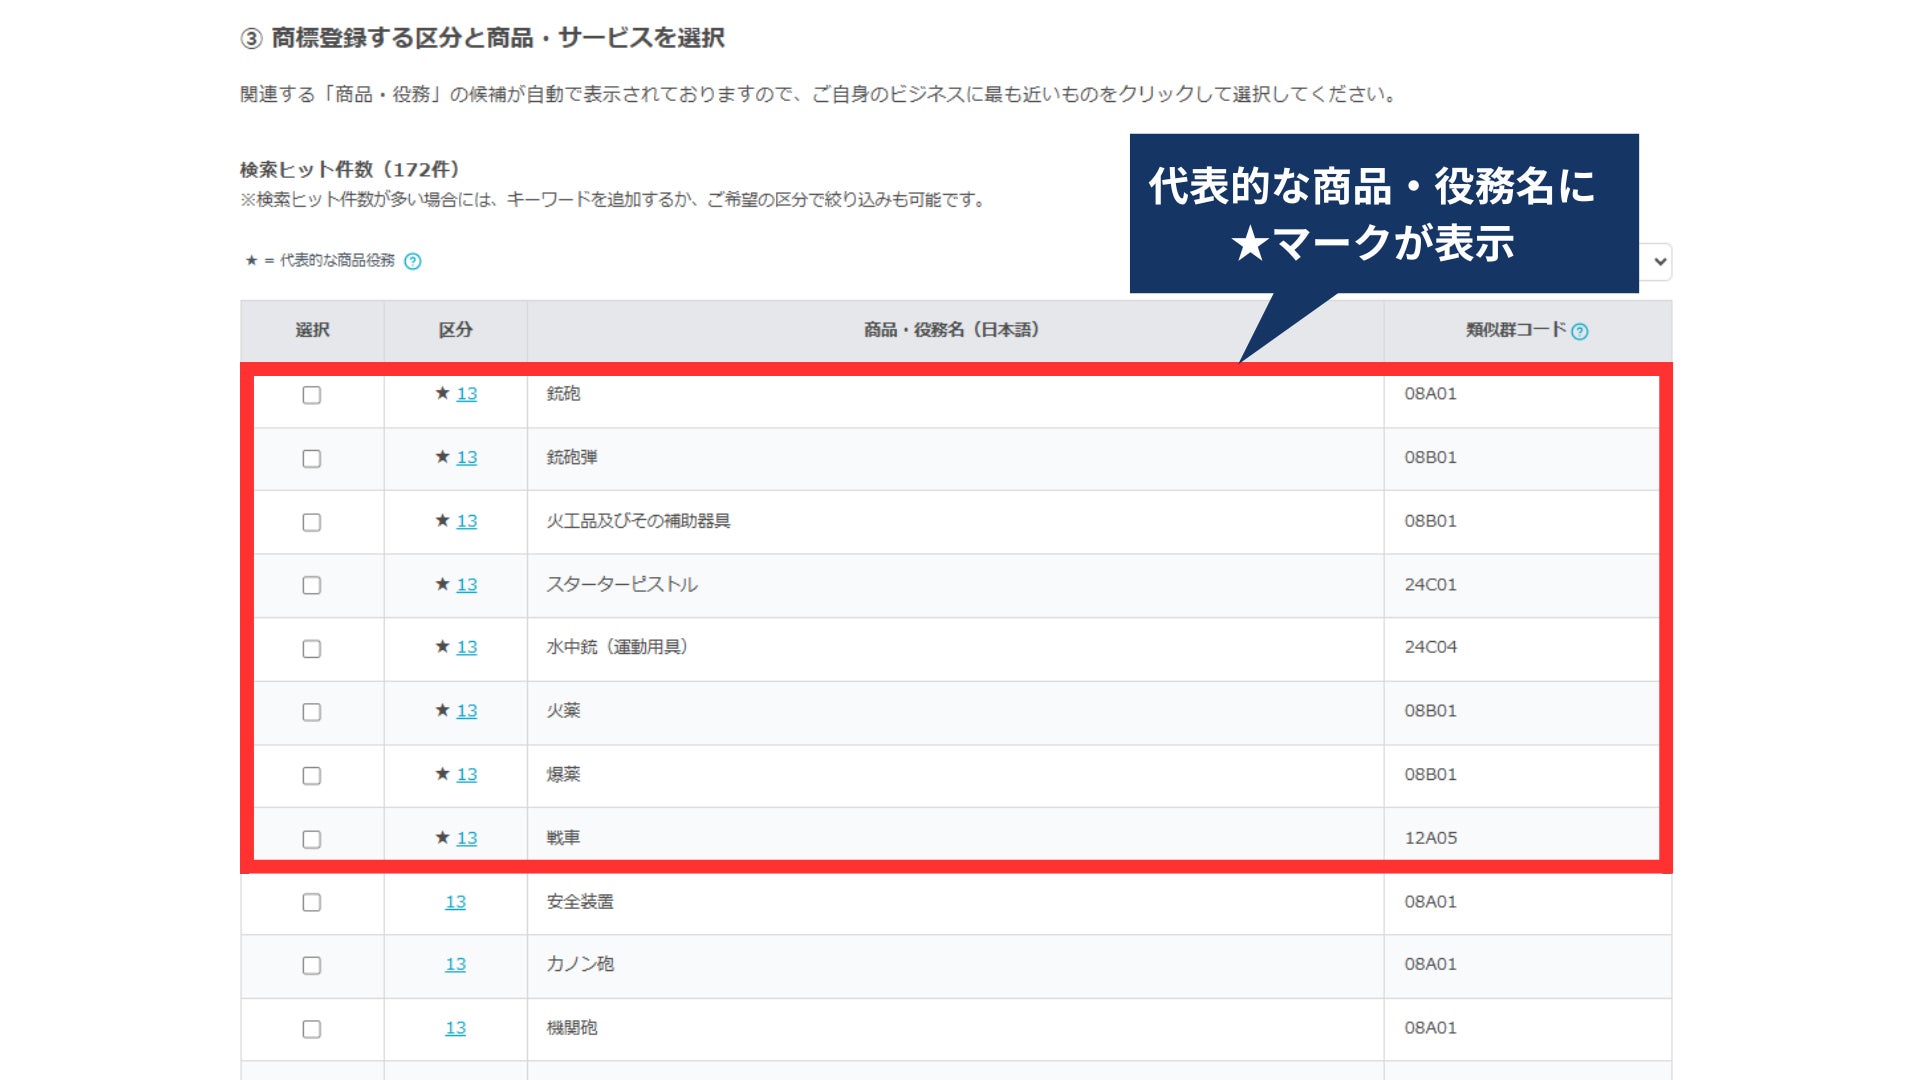Image resolution: width=1920 pixels, height=1080 pixels.
Task: Click the 商品・役務名(日本語) column header
Action: (953, 330)
